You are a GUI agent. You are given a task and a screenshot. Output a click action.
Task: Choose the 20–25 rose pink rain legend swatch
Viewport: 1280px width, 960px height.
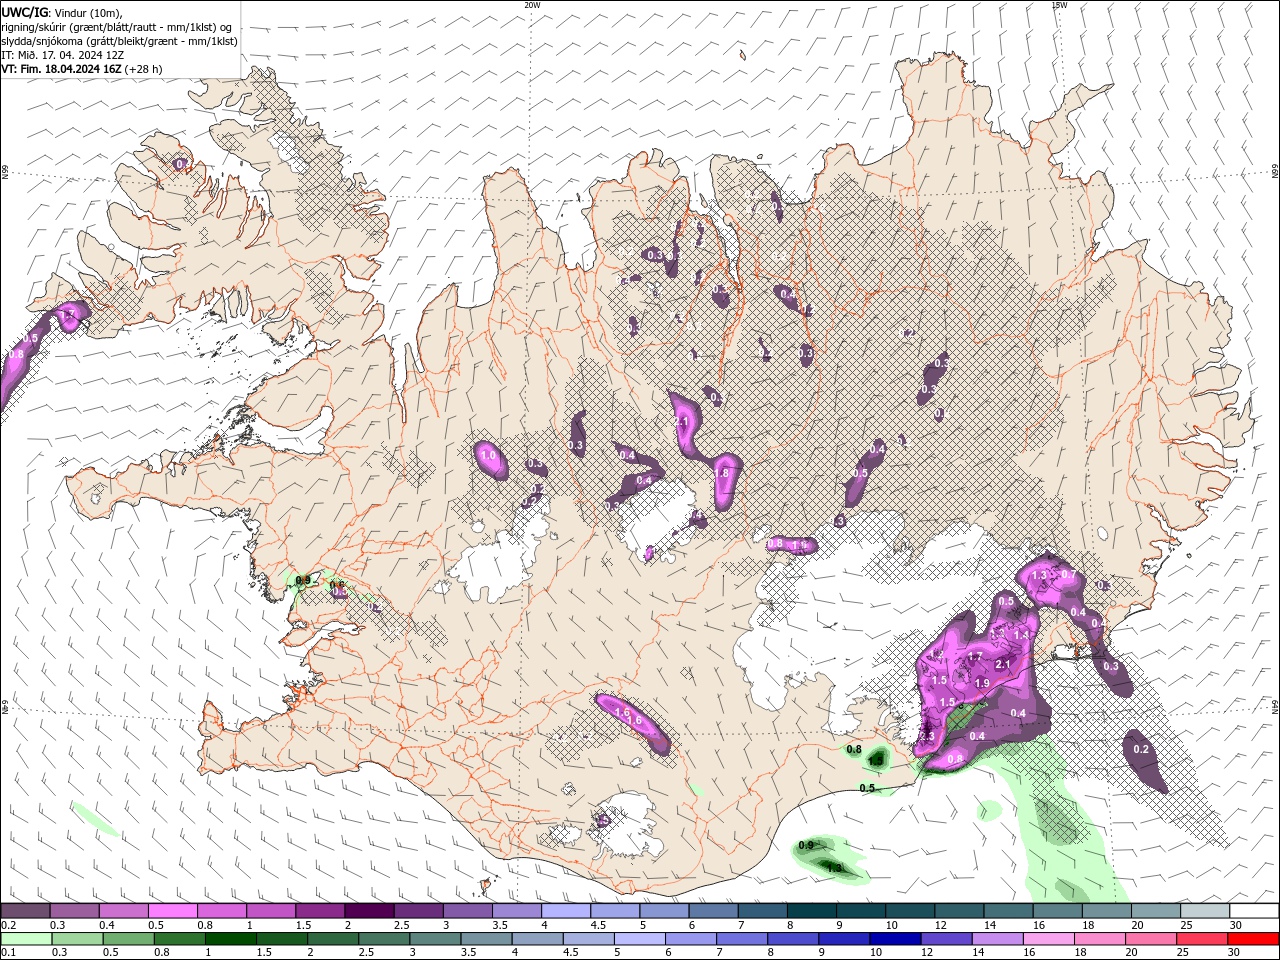click(x=1151, y=939)
